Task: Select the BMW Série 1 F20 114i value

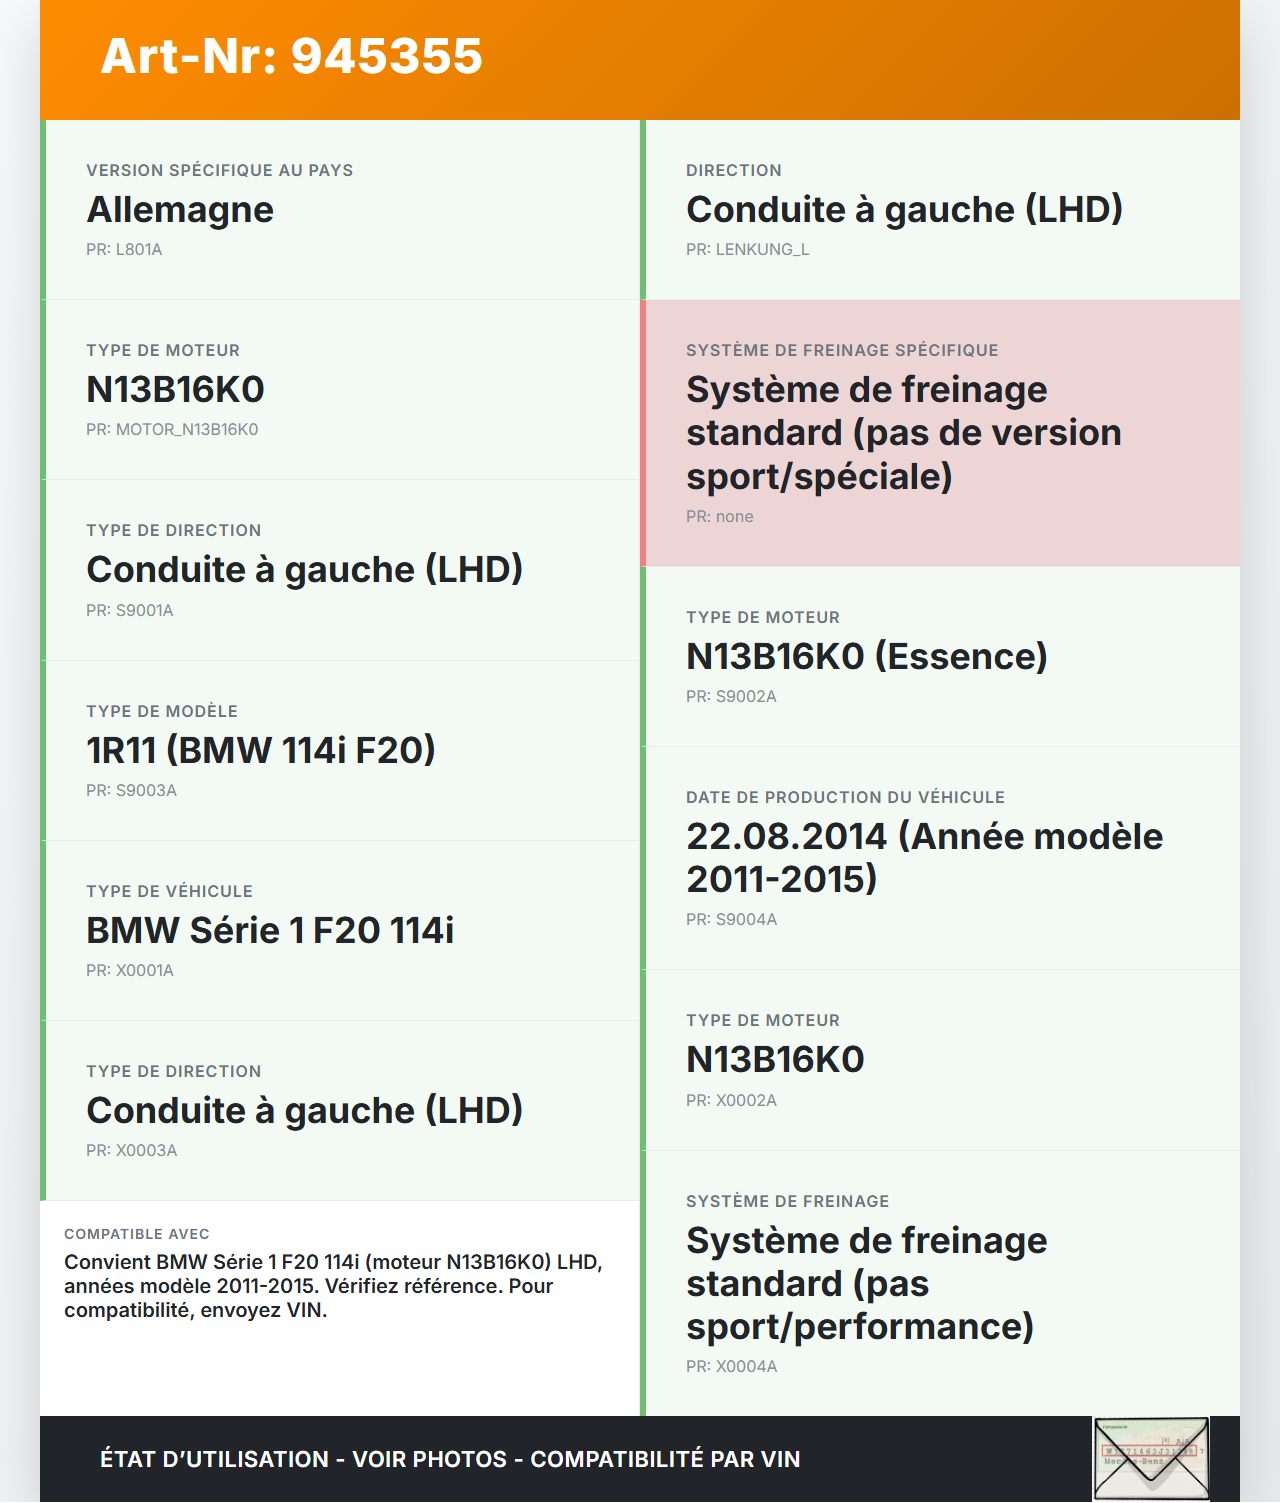Action: coord(270,931)
